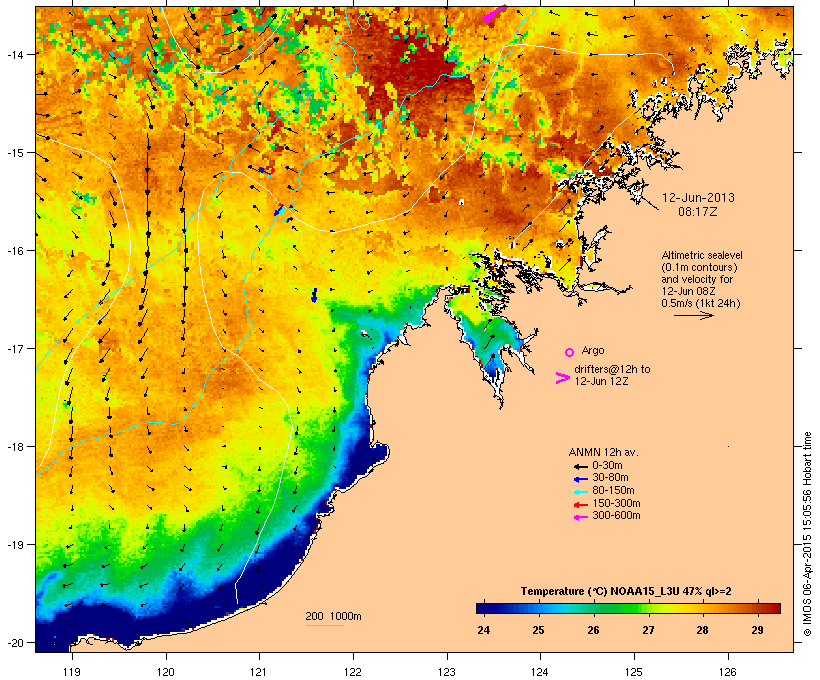The width and height of the screenshot is (820, 680).
Task: Click the latitude axis label -16
Action: tap(15, 251)
